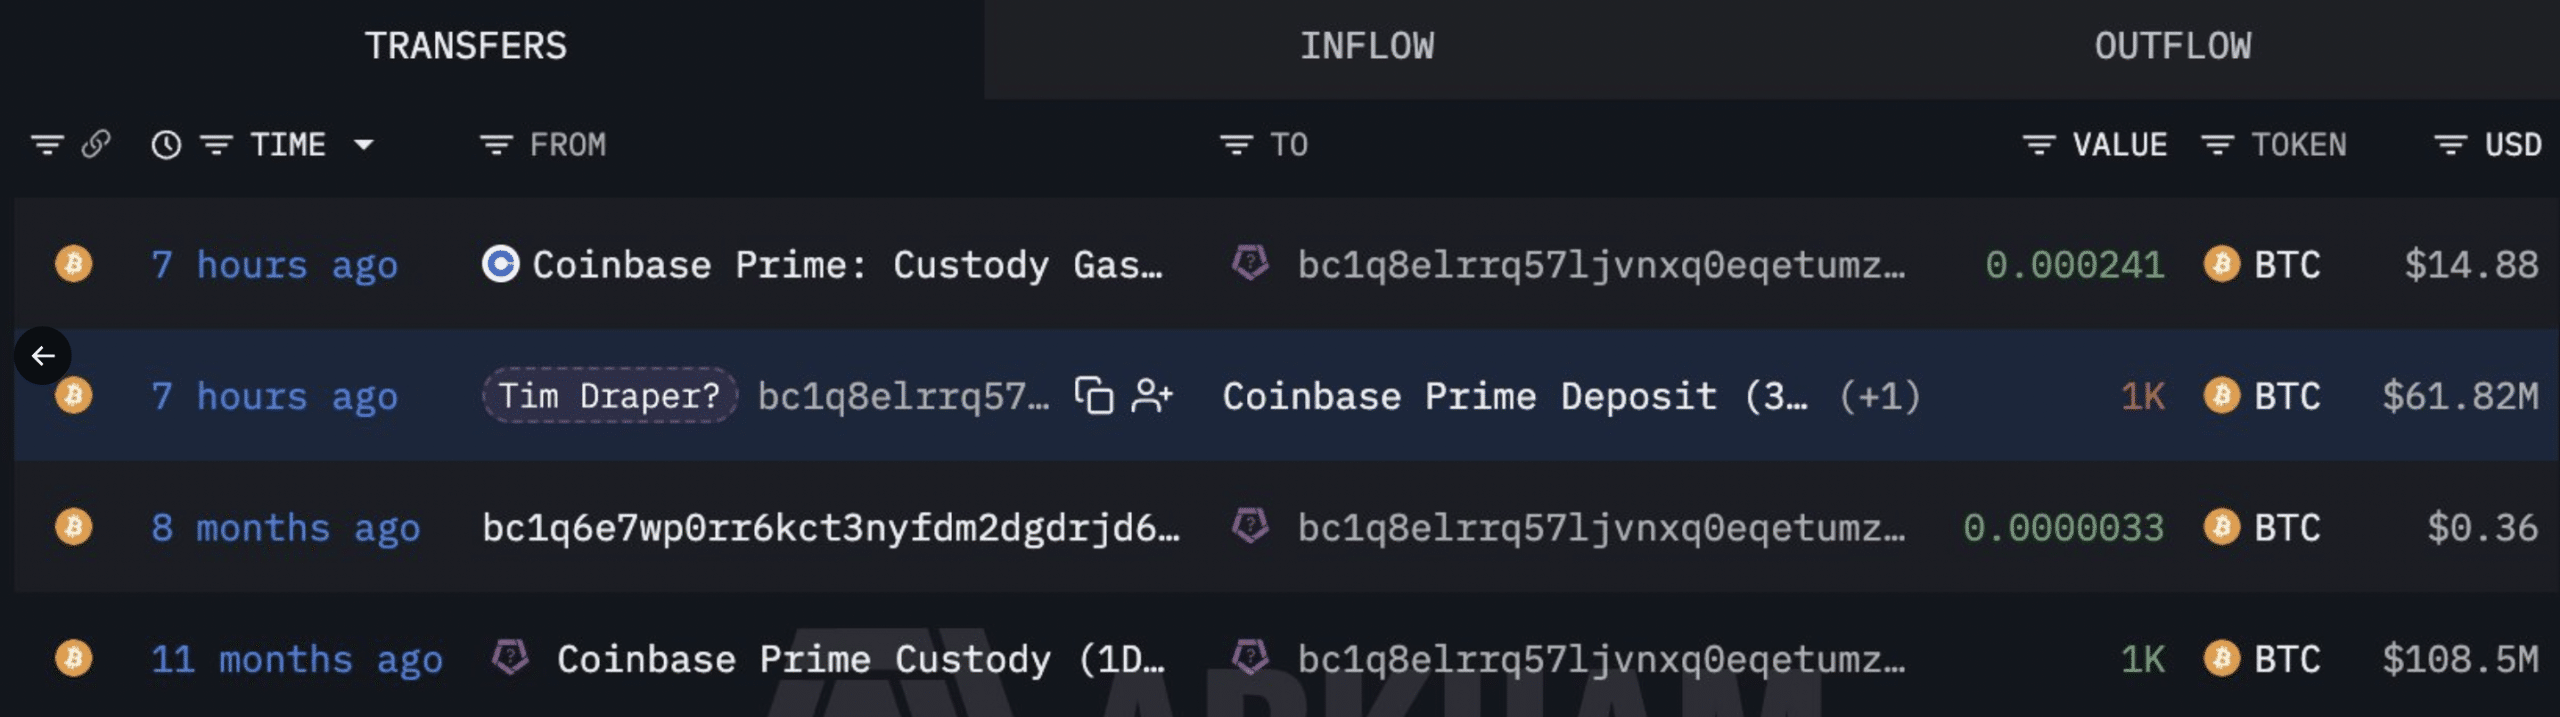Open the USD column filter
Image resolution: width=2560 pixels, height=717 pixels.
[2450, 145]
